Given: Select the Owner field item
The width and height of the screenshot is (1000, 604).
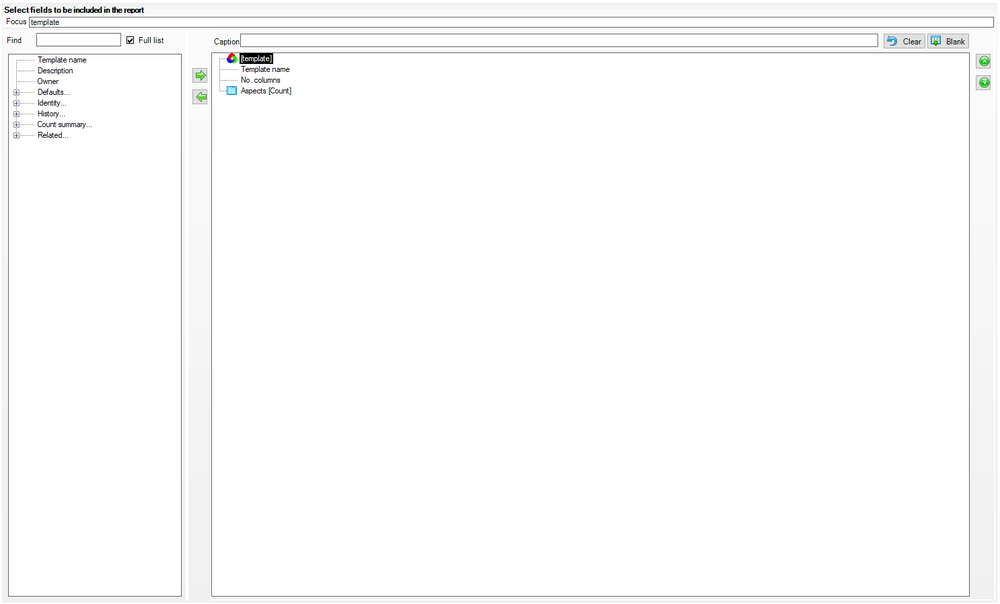Looking at the screenshot, I should (x=48, y=82).
